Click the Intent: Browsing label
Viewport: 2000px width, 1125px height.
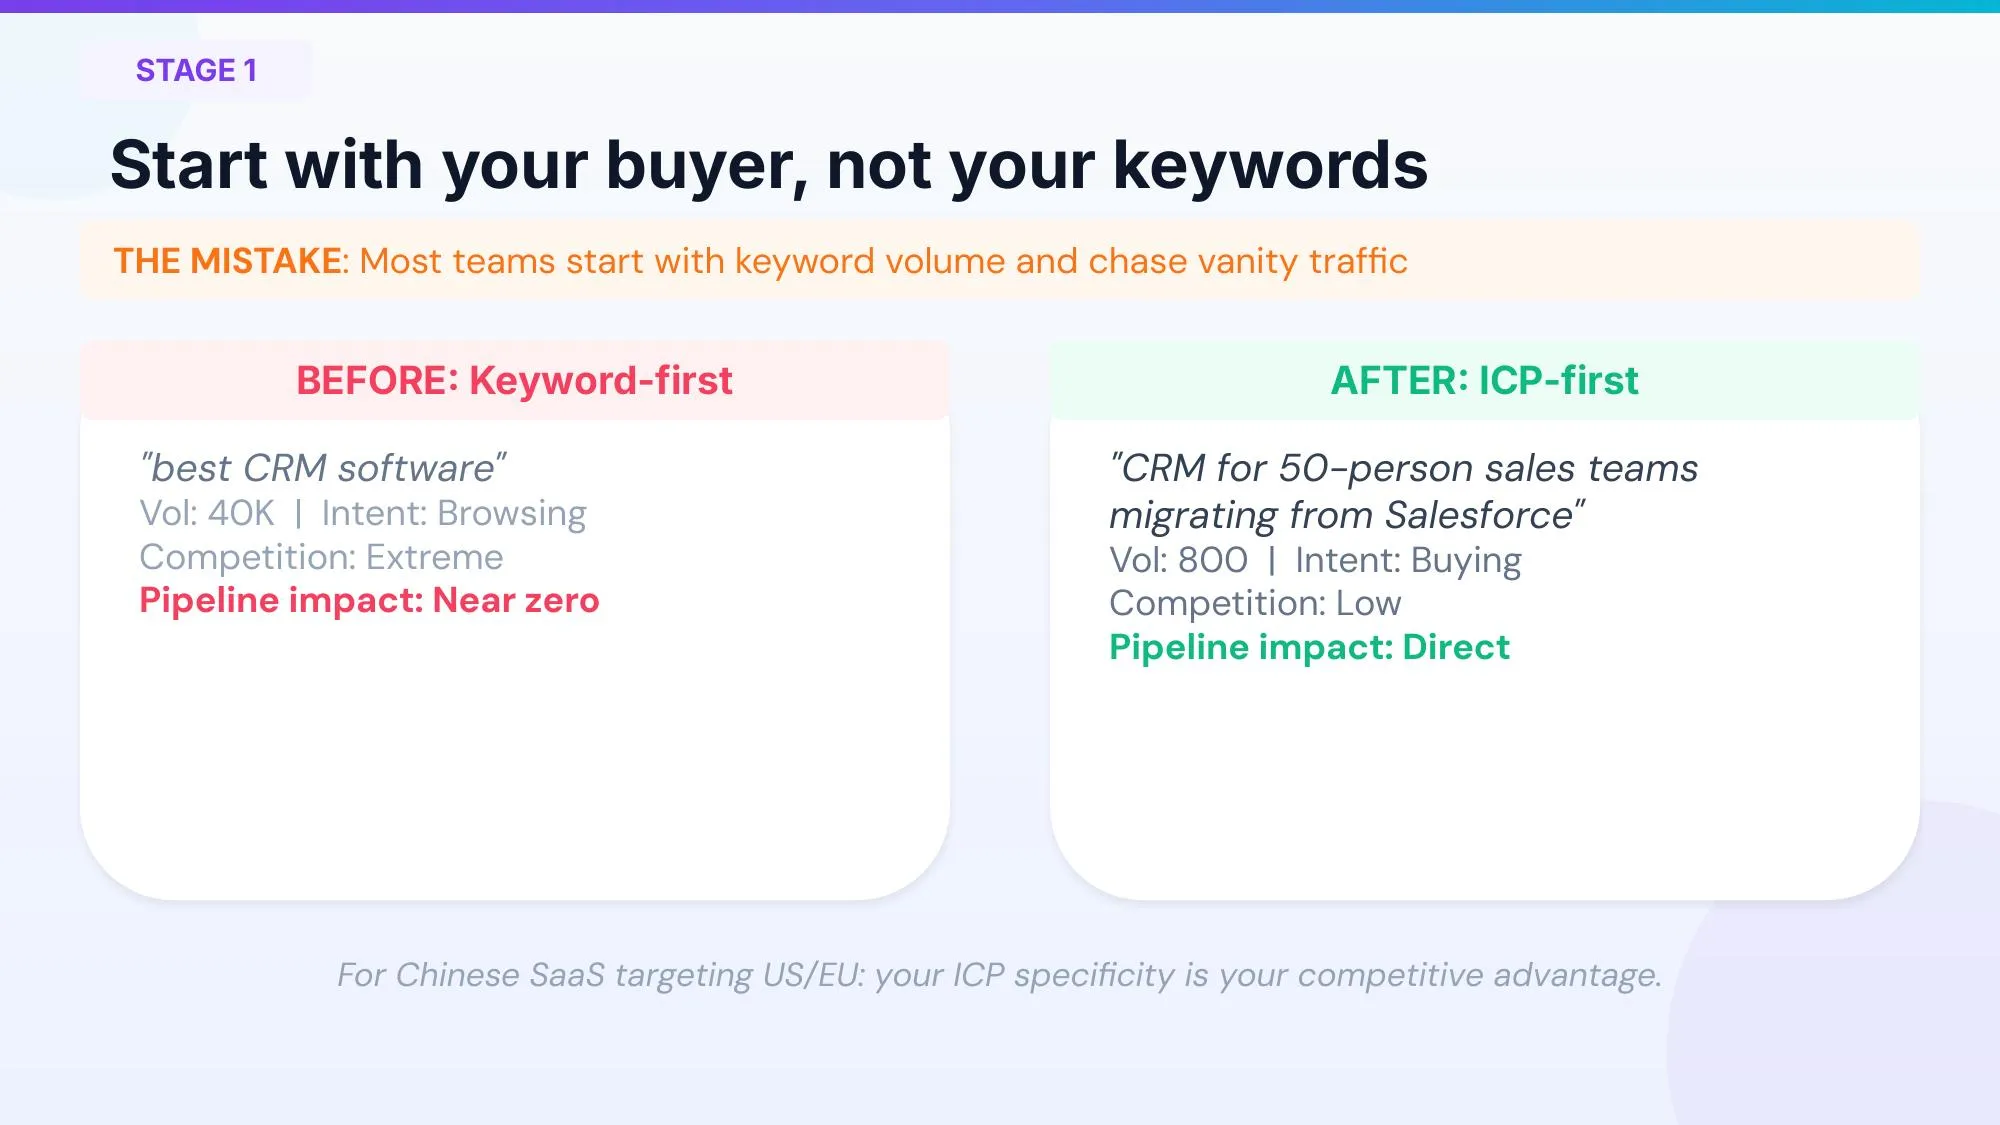(x=453, y=513)
